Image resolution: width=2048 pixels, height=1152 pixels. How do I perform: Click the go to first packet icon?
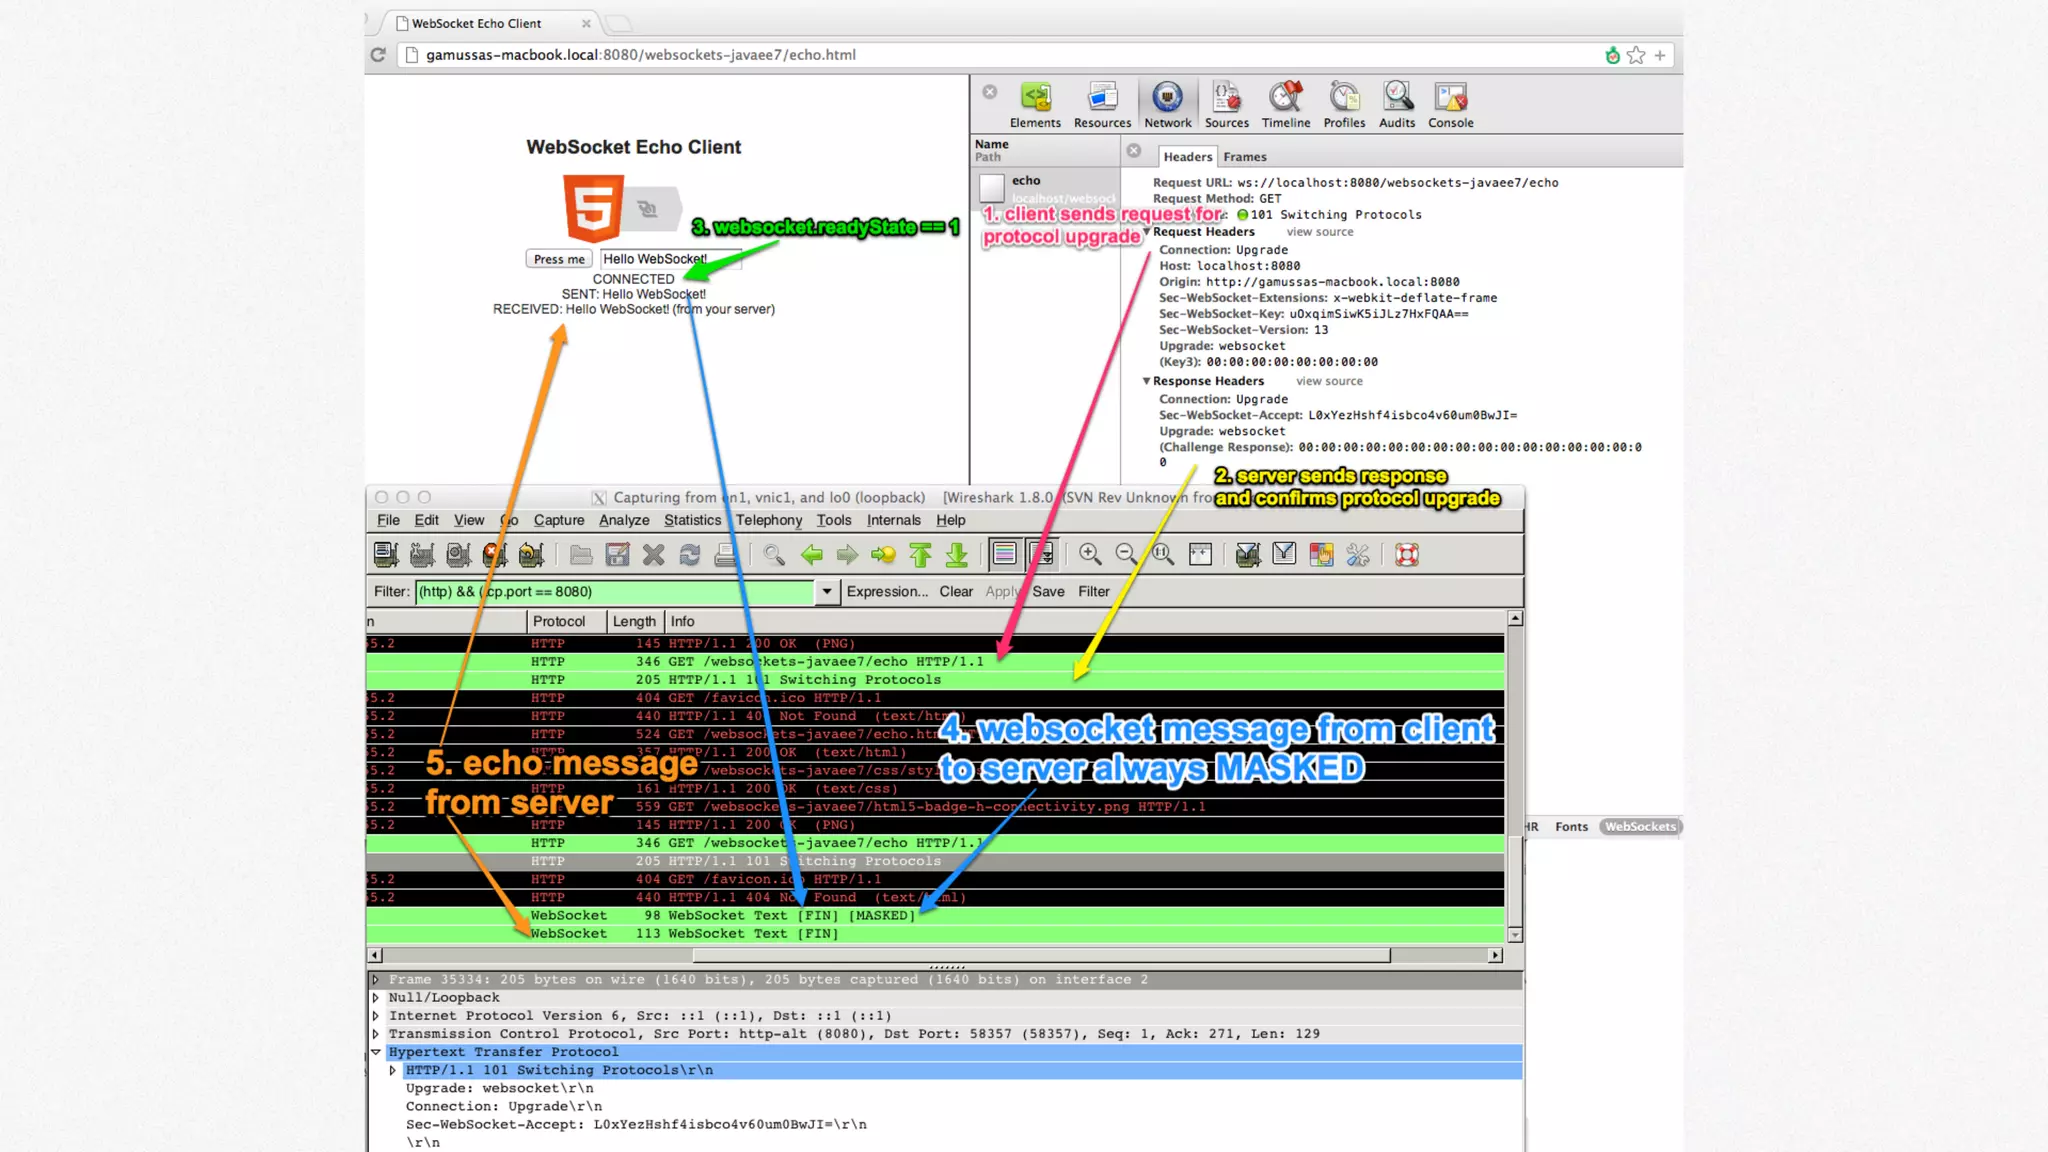pos(920,554)
